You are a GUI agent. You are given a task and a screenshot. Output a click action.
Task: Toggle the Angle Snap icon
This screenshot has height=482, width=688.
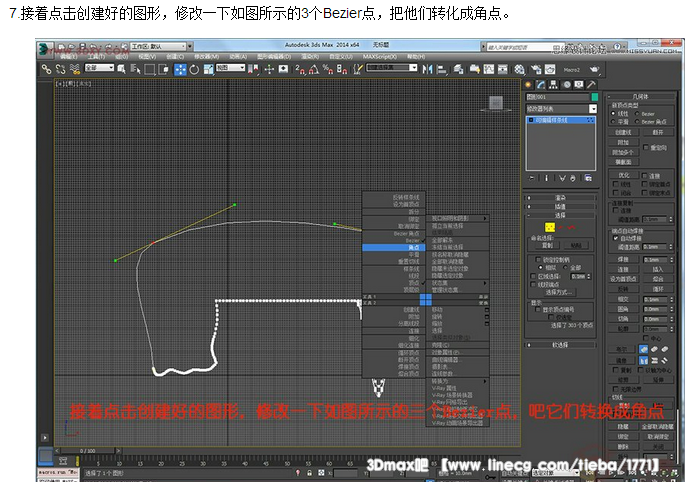click(x=314, y=69)
